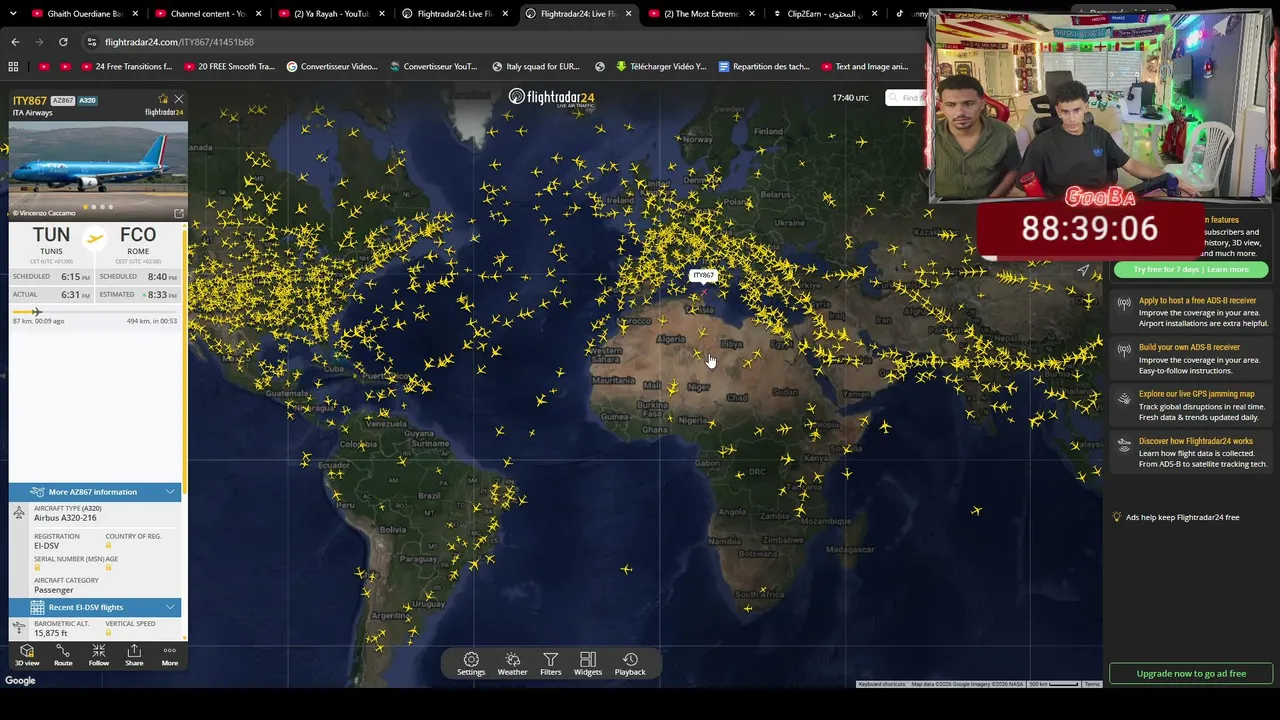Click the AZ867 flight number badge
Screen dimensions: 1280x720
63,100
